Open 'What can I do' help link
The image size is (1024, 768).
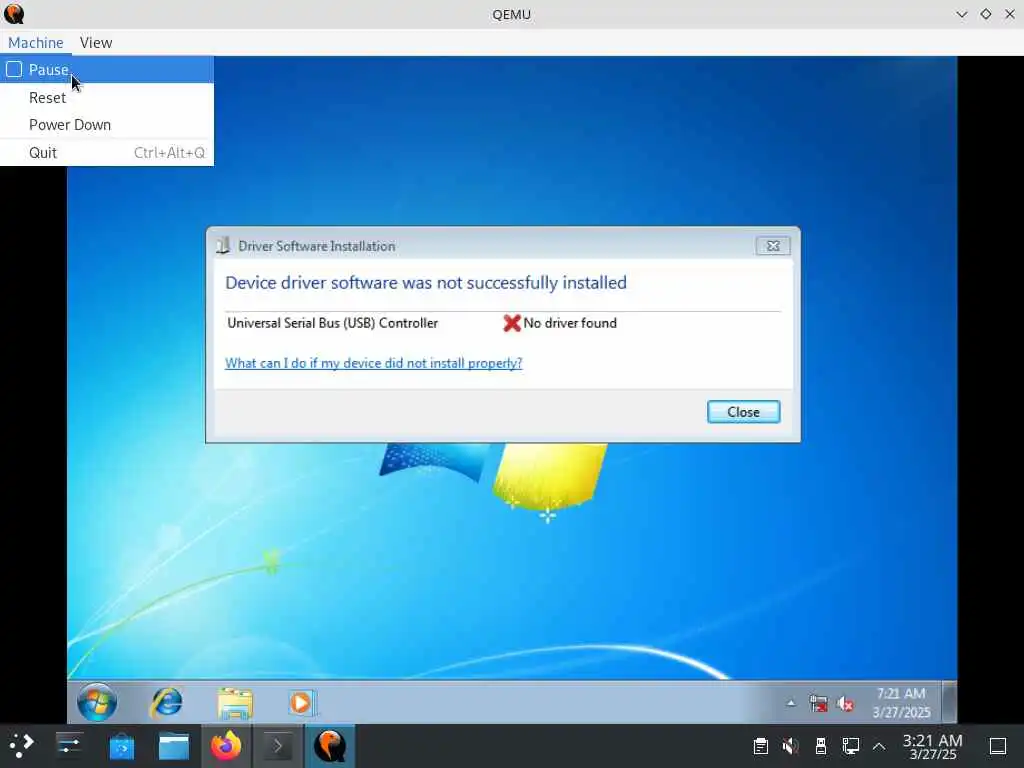point(374,363)
